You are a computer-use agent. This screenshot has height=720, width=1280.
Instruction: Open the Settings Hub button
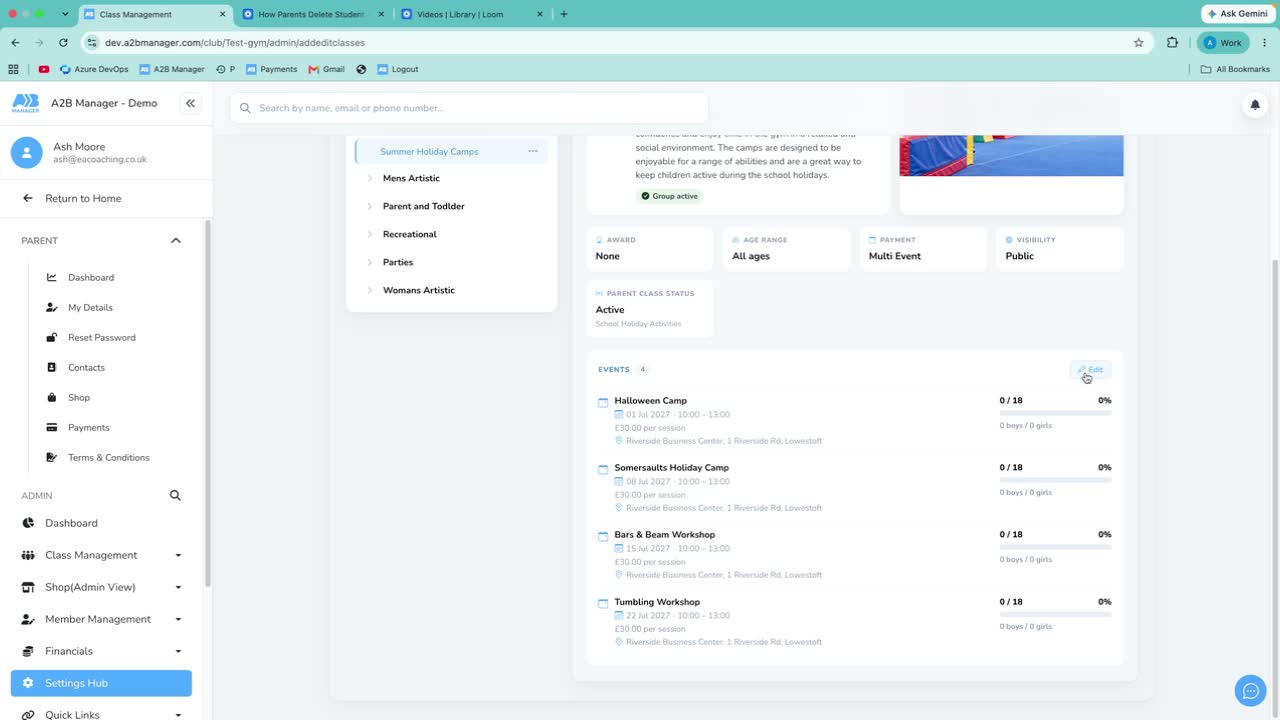click(x=101, y=683)
